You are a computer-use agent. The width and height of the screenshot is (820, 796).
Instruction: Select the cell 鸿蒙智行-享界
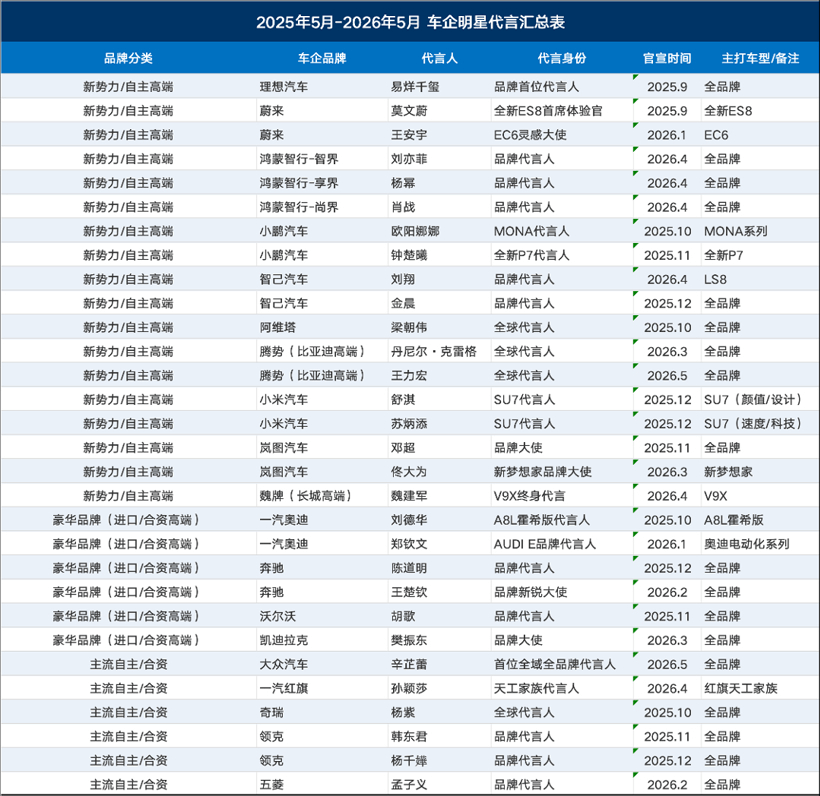click(299, 183)
